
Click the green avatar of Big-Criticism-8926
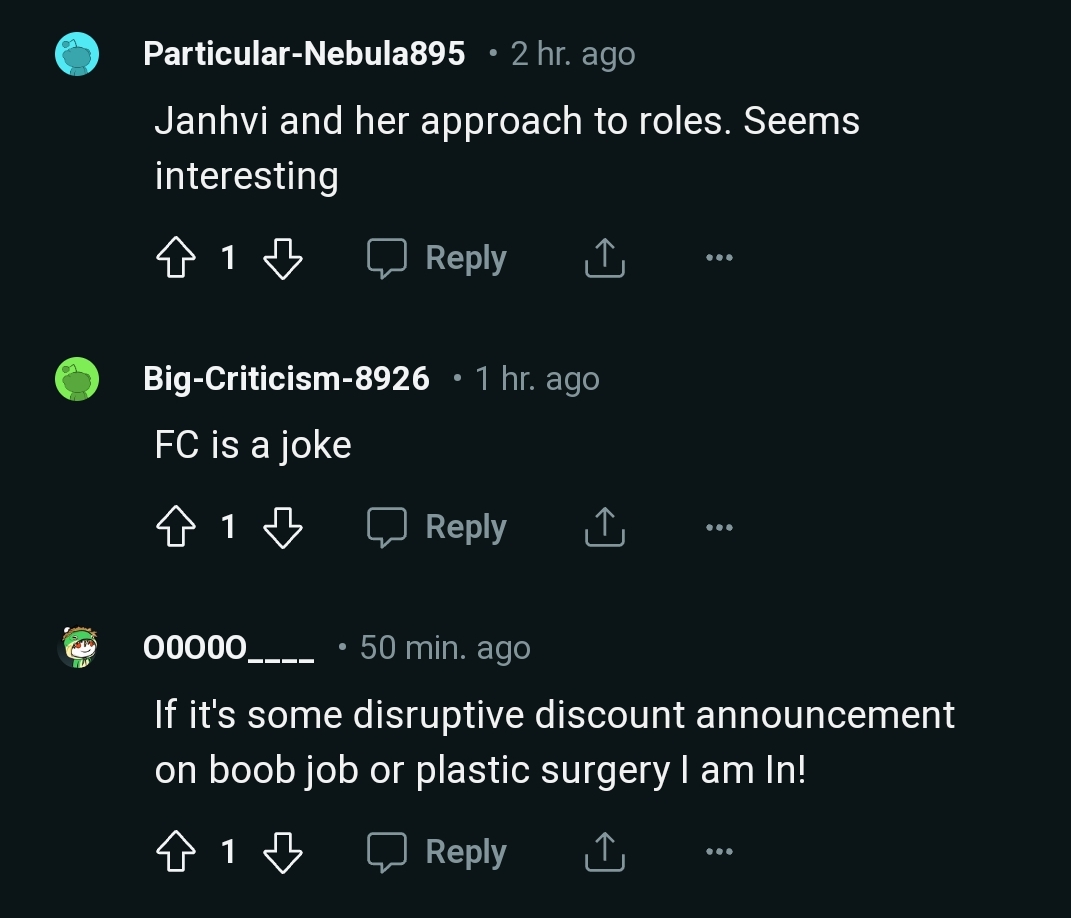click(x=77, y=380)
